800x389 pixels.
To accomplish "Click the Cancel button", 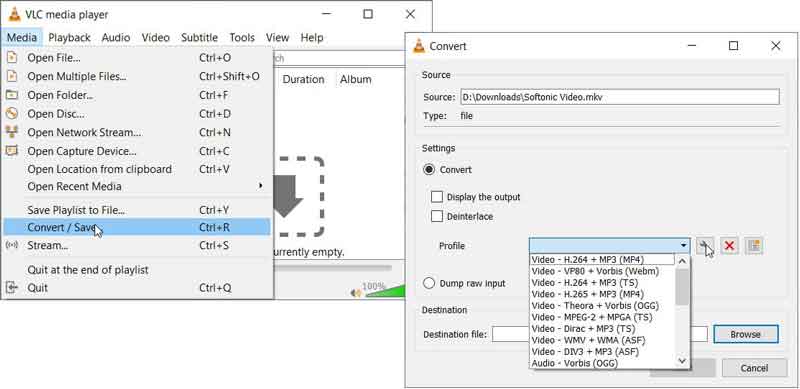I will 754,368.
